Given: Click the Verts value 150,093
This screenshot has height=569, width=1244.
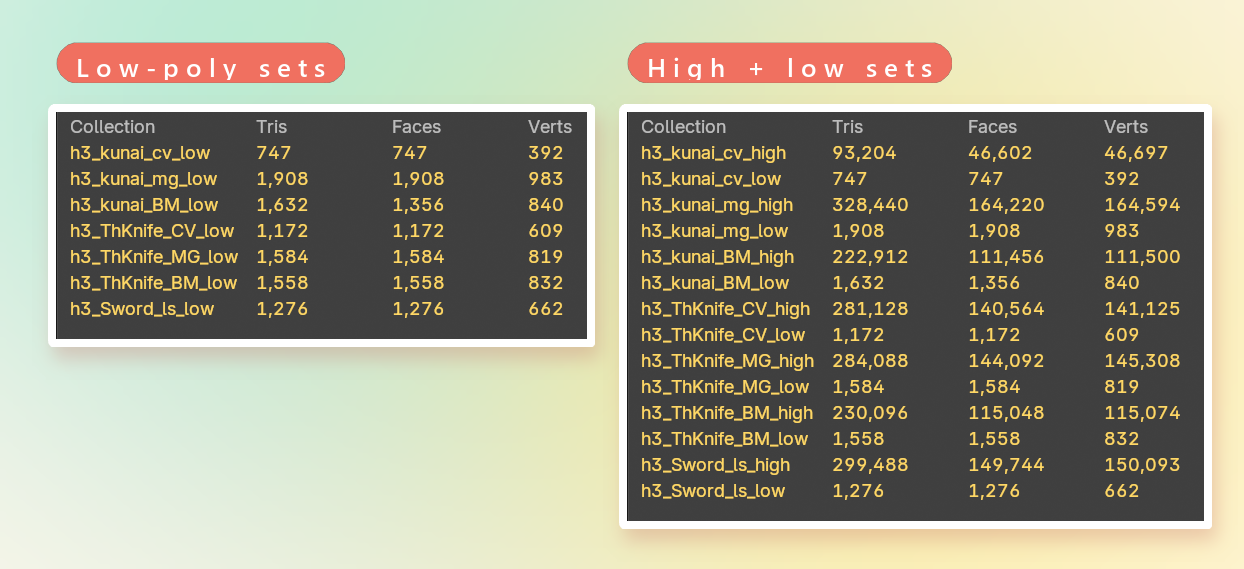Looking at the screenshot, I should pyautogui.click(x=1142, y=465).
